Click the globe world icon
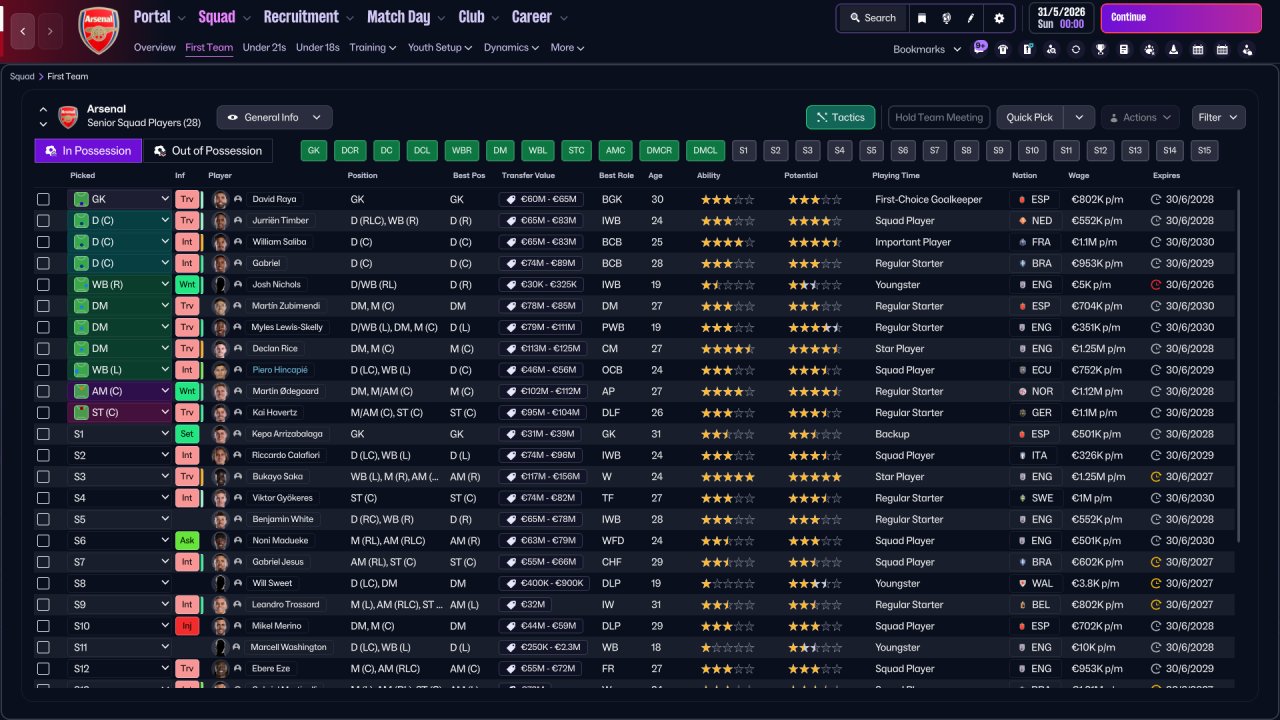The width and height of the screenshot is (1280, 720). point(946,18)
